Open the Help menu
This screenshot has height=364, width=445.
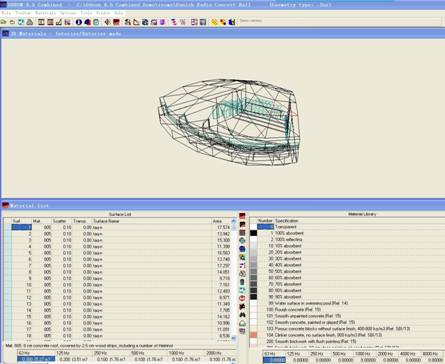tap(119, 13)
